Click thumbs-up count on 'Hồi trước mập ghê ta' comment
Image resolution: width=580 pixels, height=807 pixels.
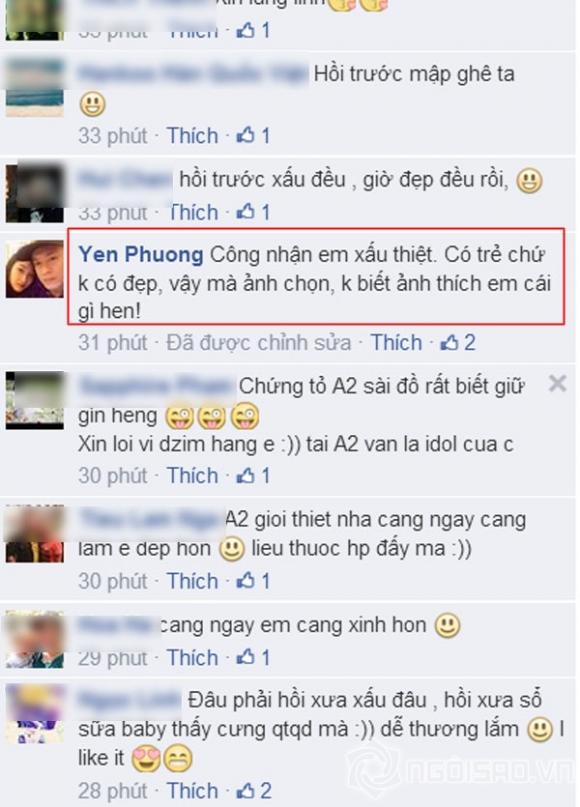[x=253, y=136]
